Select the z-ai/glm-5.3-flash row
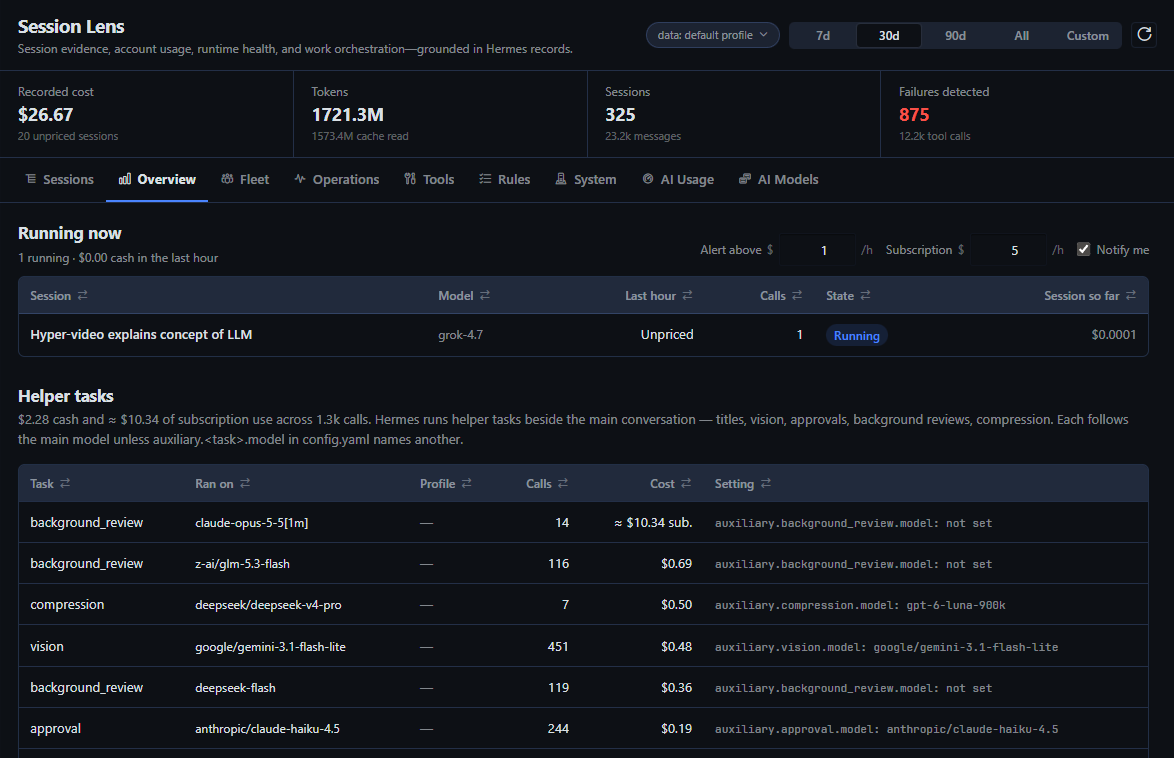Image resolution: width=1174 pixels, height=758 pixels. point(583,563)
